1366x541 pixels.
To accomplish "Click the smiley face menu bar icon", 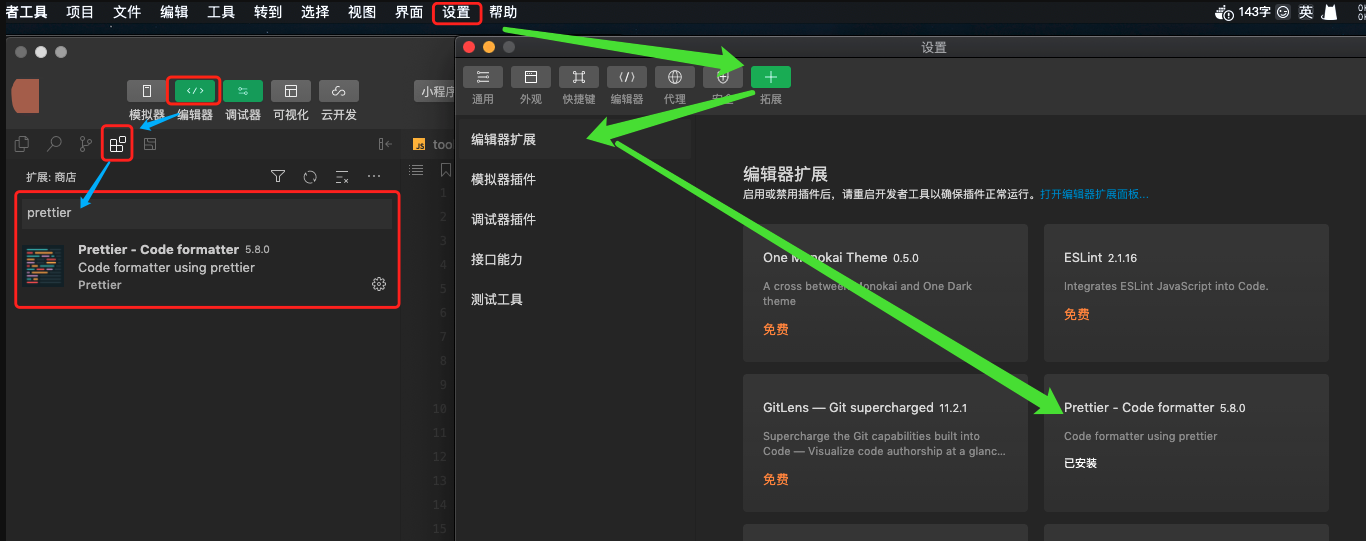I will point(1283,12).
